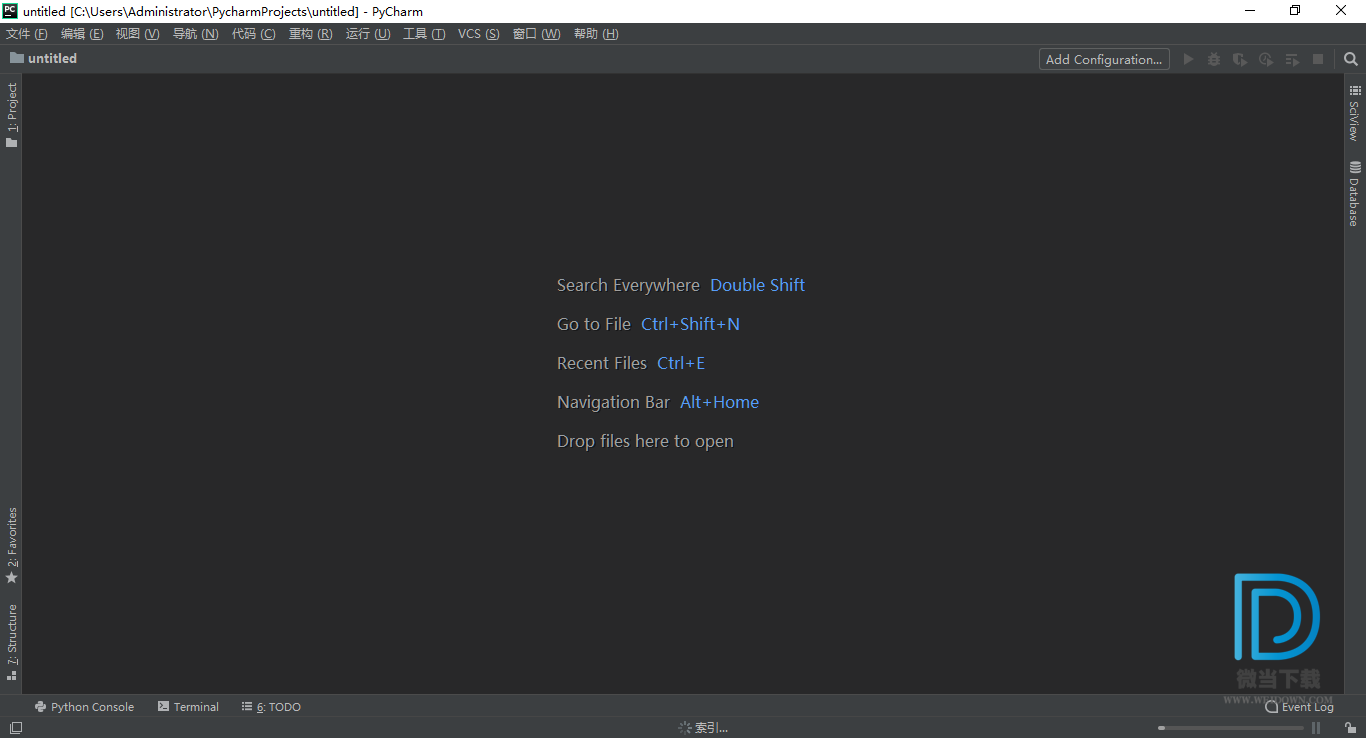
Task: Toggle tool window buttons in status bar corner
Action: (16, 728)
